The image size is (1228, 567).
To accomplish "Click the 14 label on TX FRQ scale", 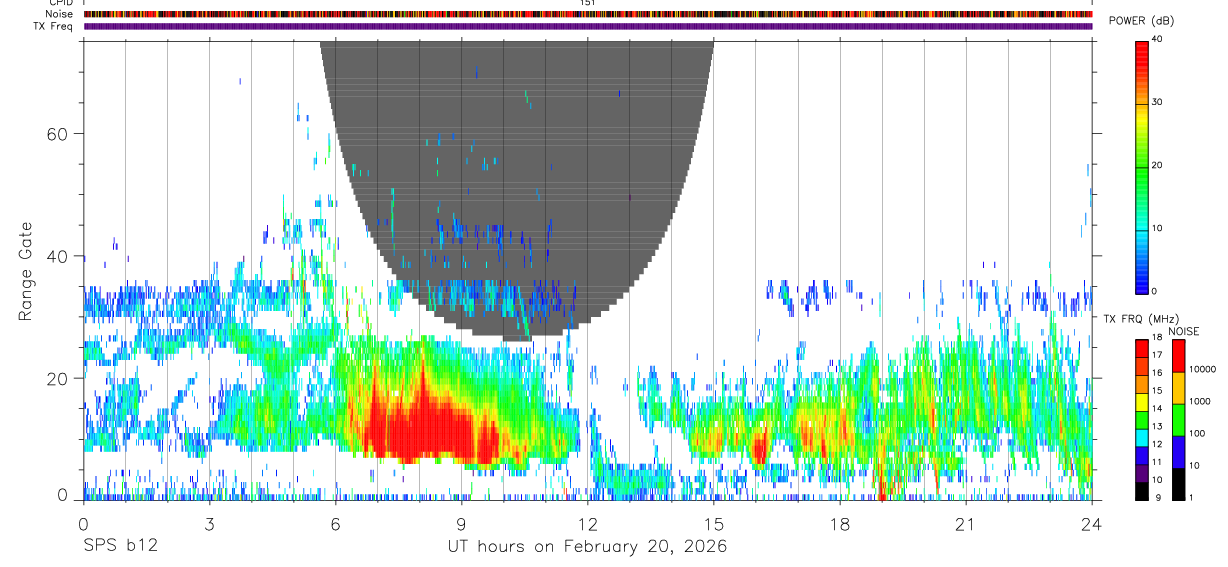I will pos(1157,409).
